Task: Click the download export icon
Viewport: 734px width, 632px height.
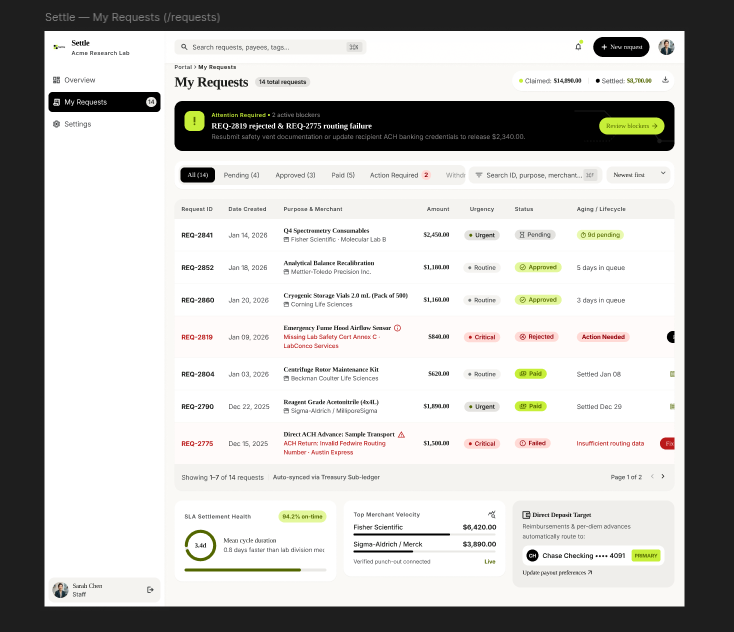Action: tap(665, 80)
